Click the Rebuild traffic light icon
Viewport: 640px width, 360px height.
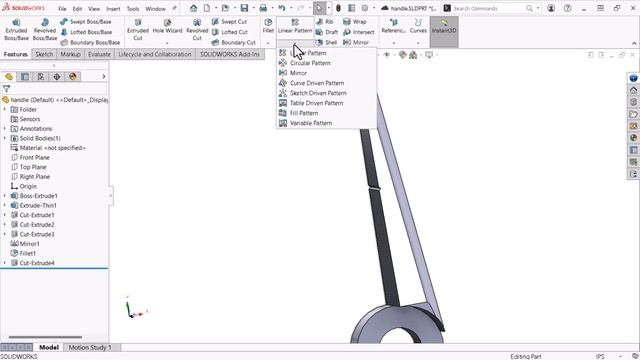coord(338,8)
